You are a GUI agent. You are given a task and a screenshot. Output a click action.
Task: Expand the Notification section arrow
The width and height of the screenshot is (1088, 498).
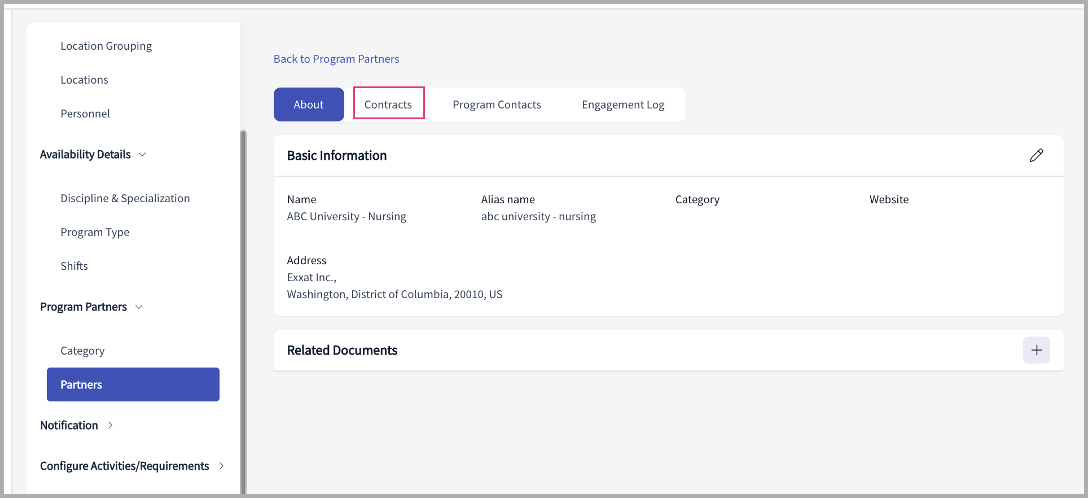click(x=110, y=425)
